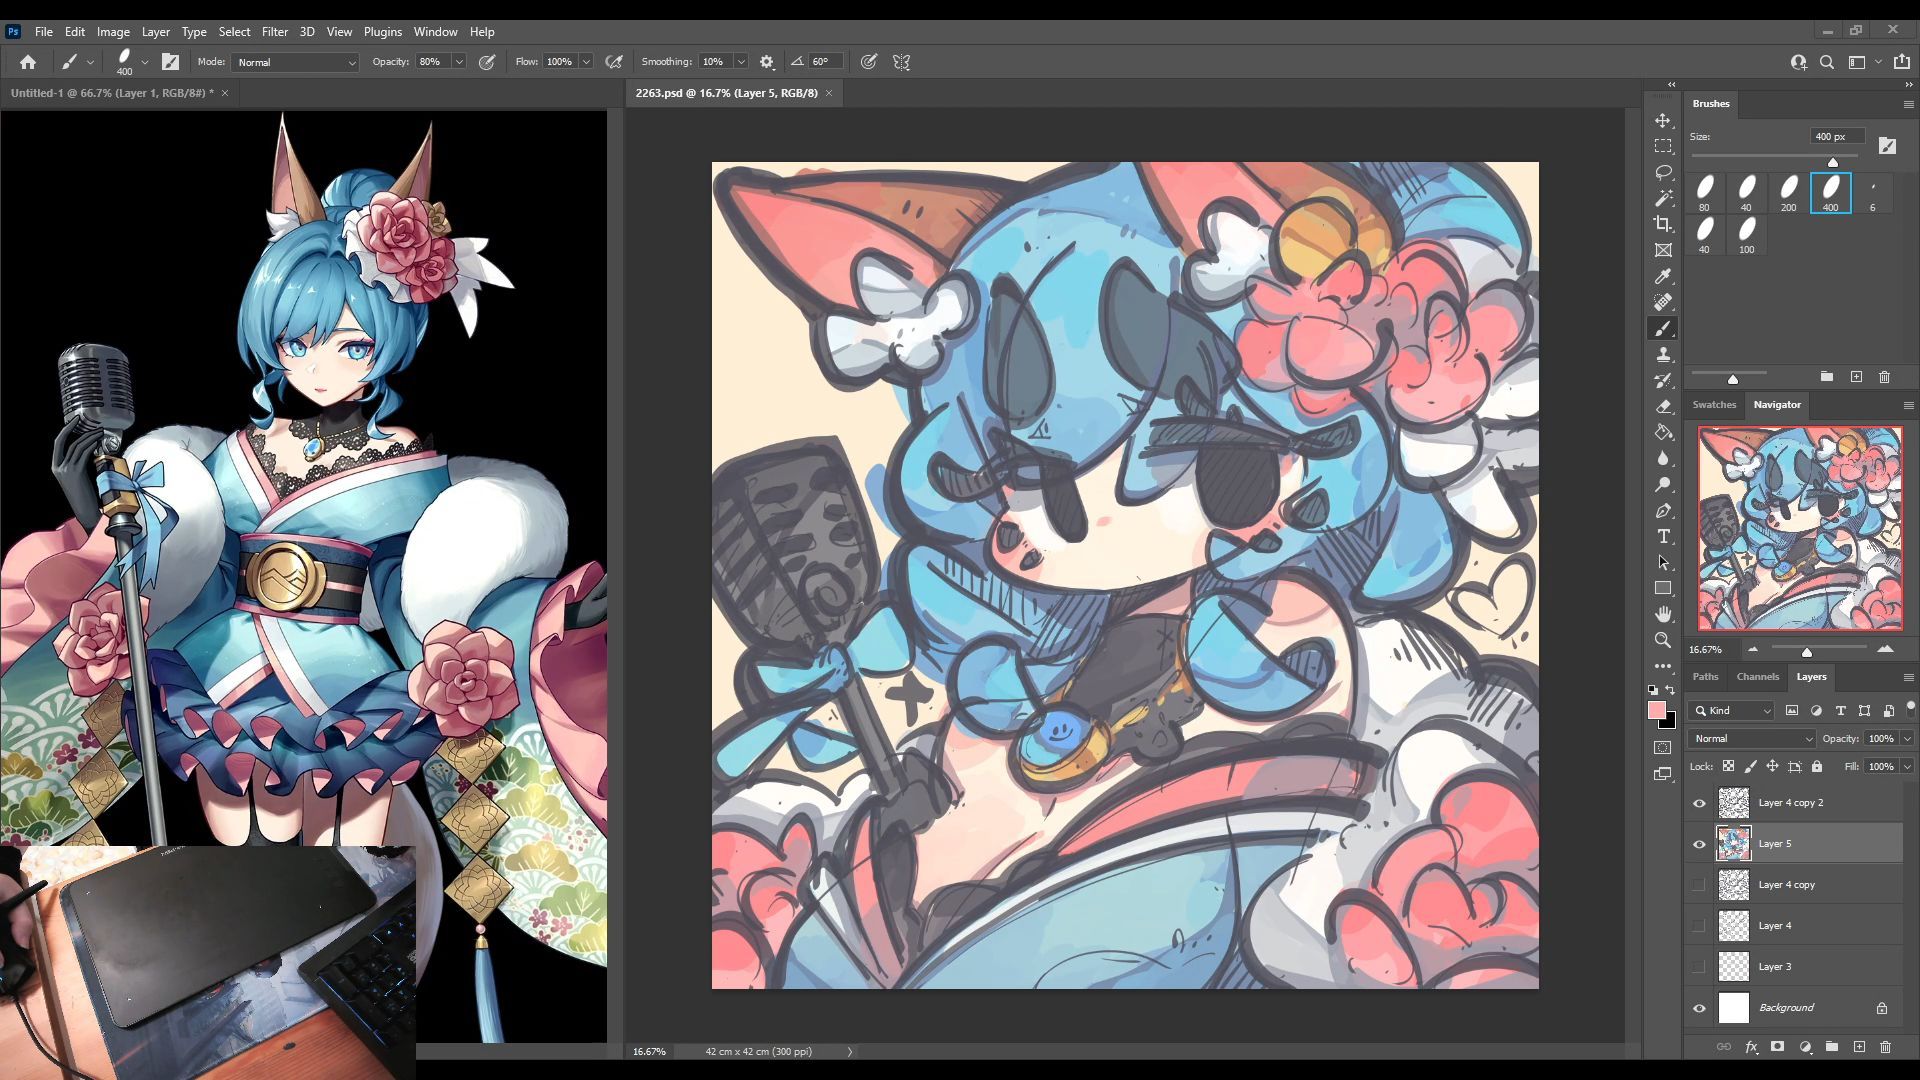
Task: Click the brush Size slider handle
Action: coord(1833,162)
